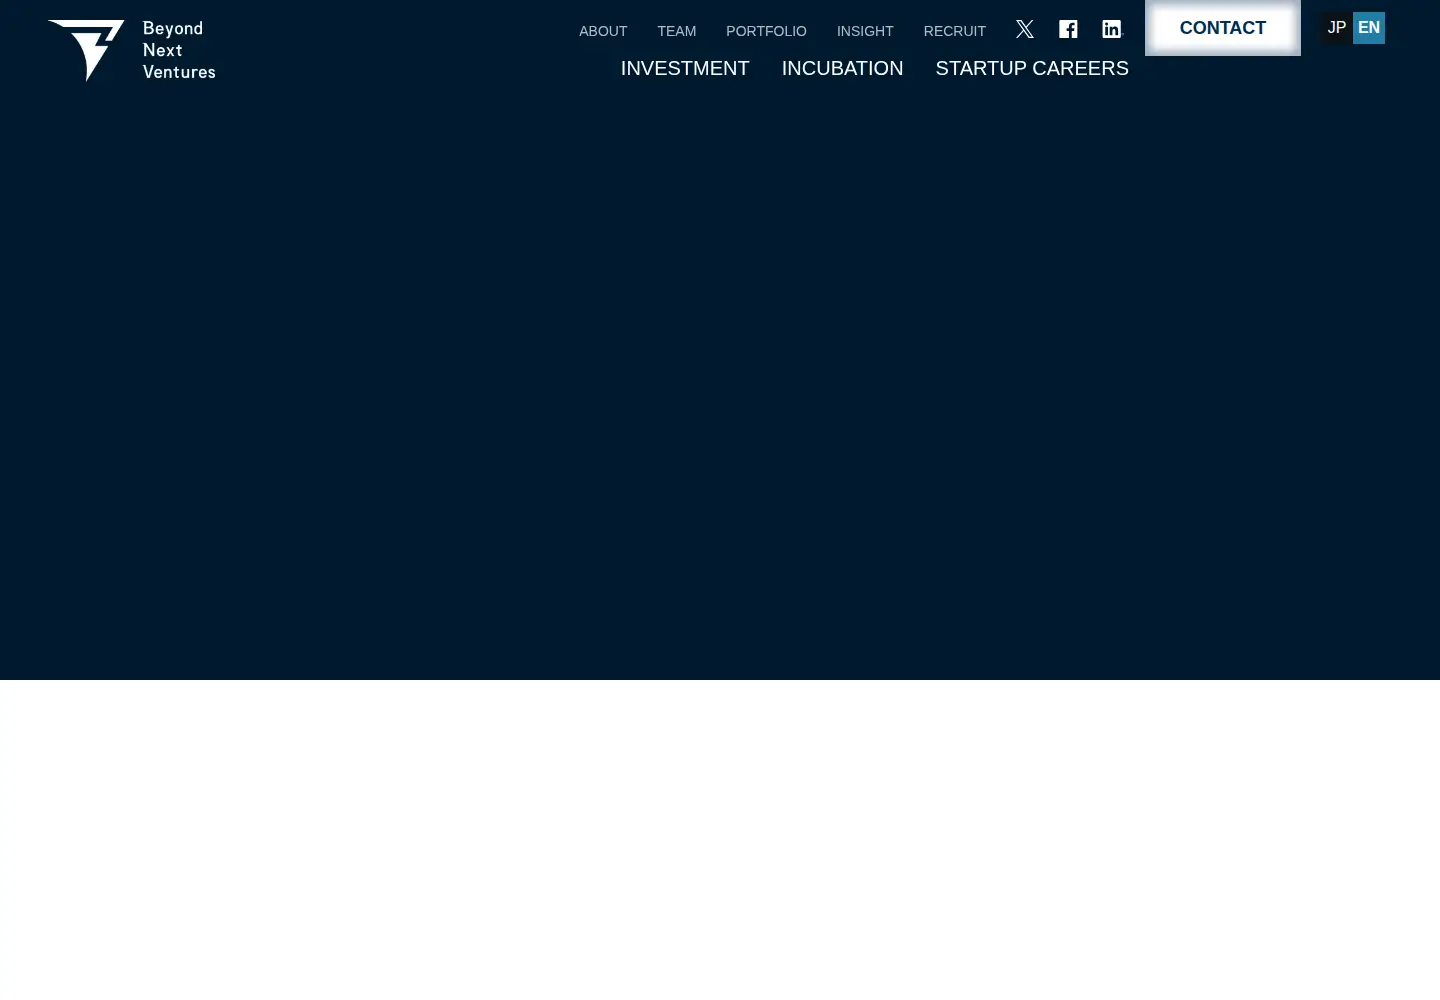Click the CONTACT button
1440x1000 pixels.
pos(1223,28)
